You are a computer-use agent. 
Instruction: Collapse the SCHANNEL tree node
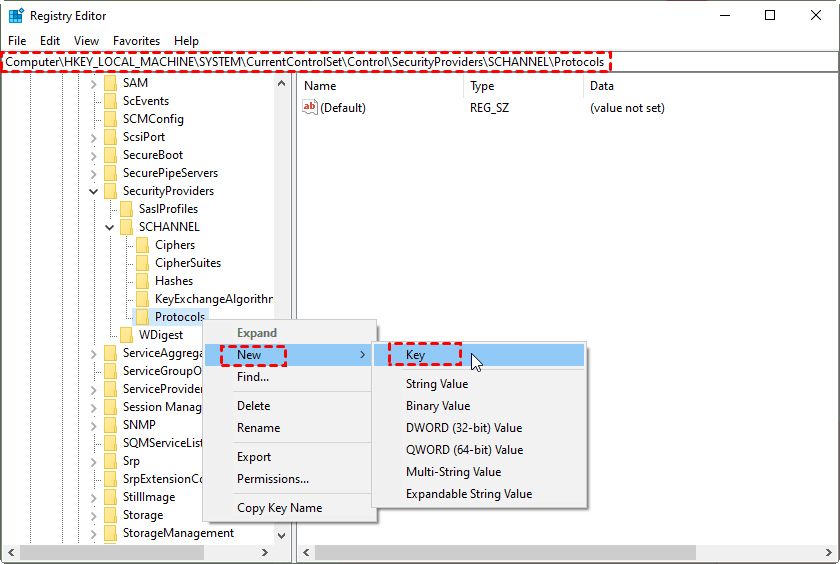tap(110, 227)
